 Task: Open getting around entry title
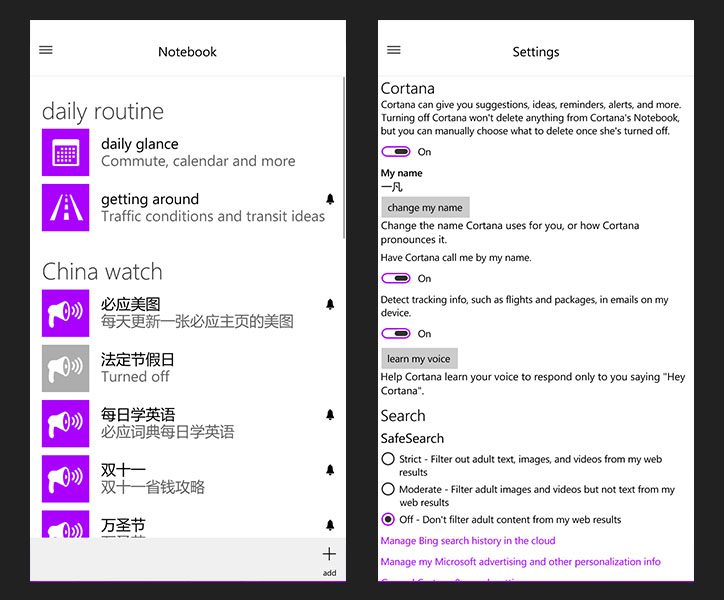click(150, 199)
